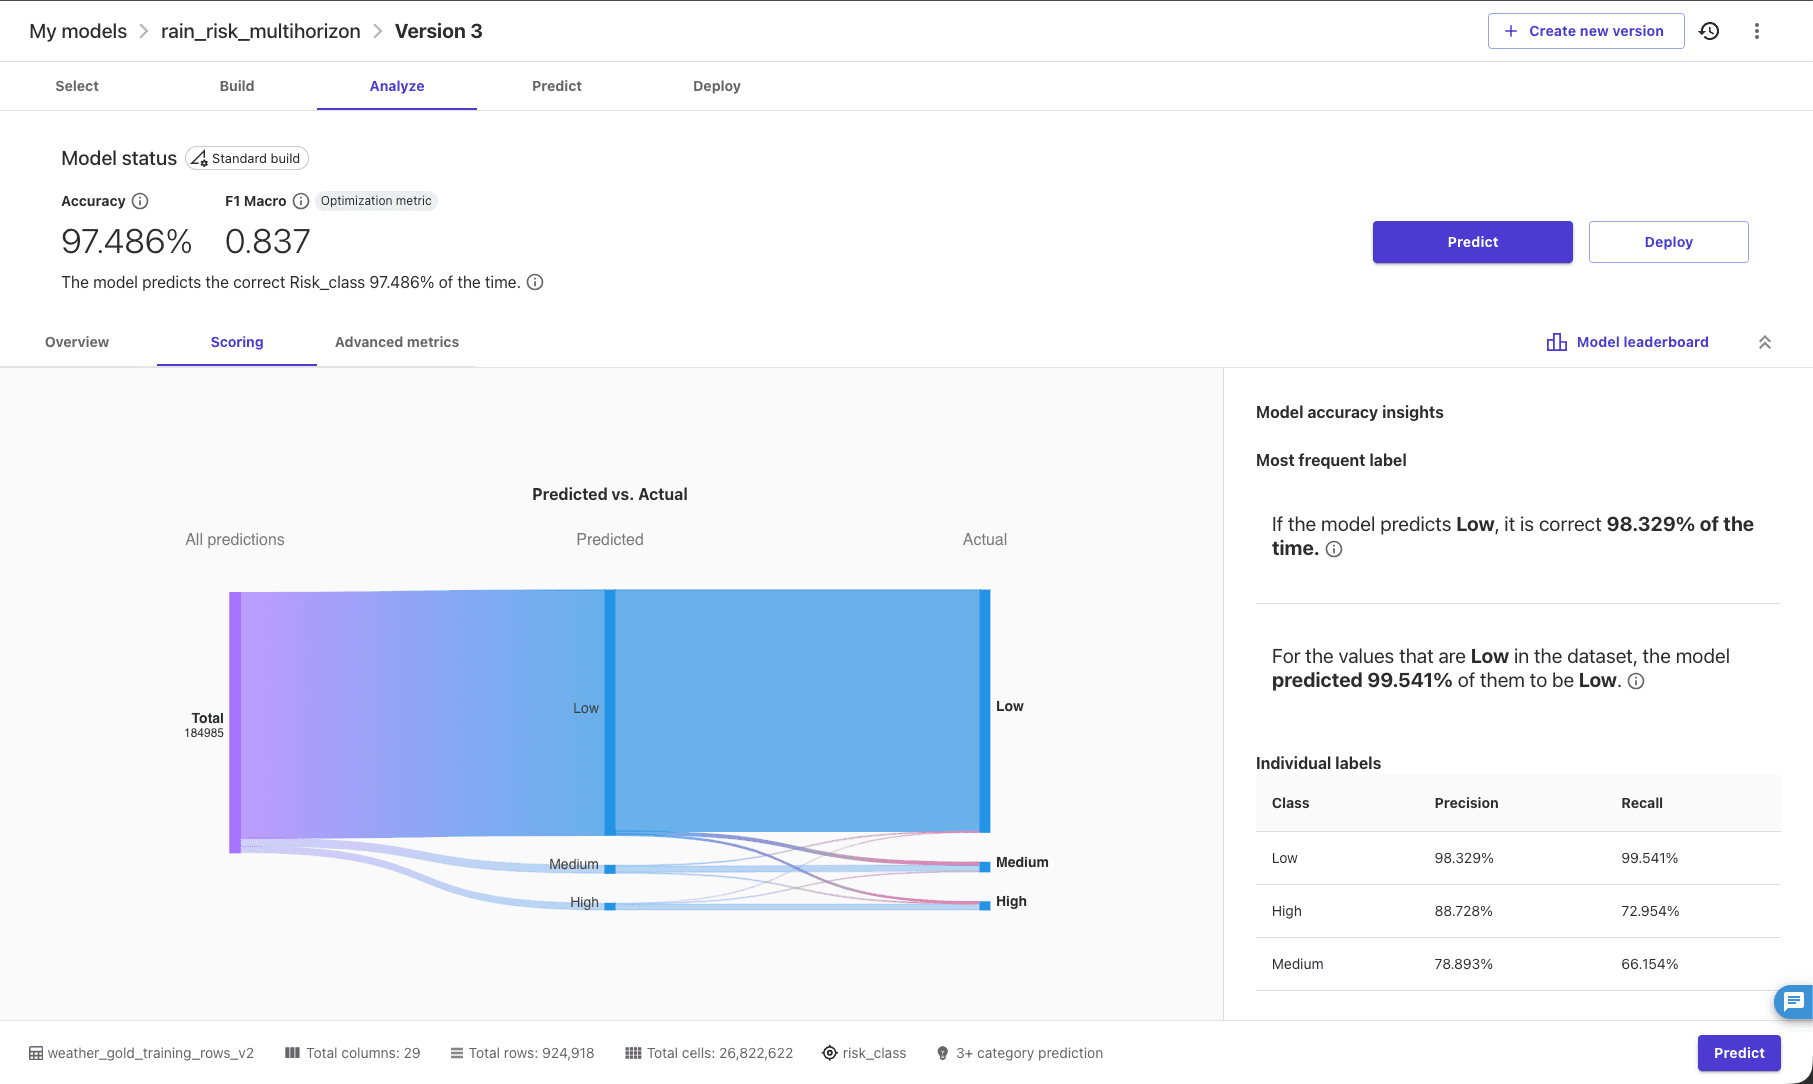View the Accuracy info icon tooltip
Screen dimensions: 1813x1084
tap(138, 201)
